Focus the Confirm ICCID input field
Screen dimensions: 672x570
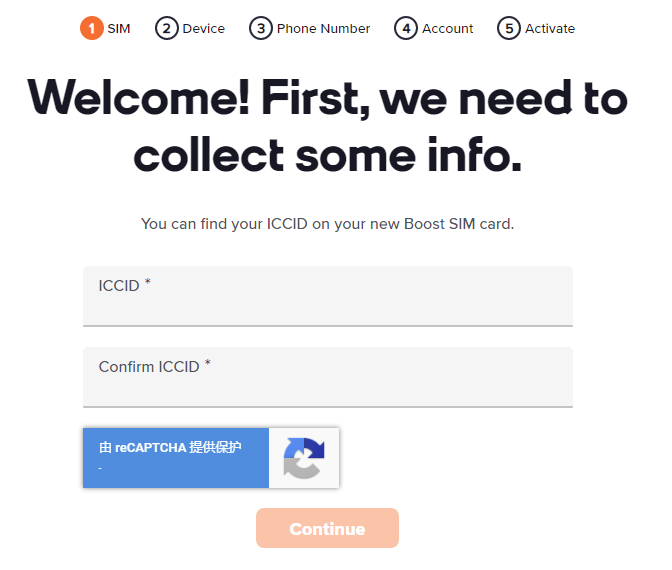pos(328,386)
